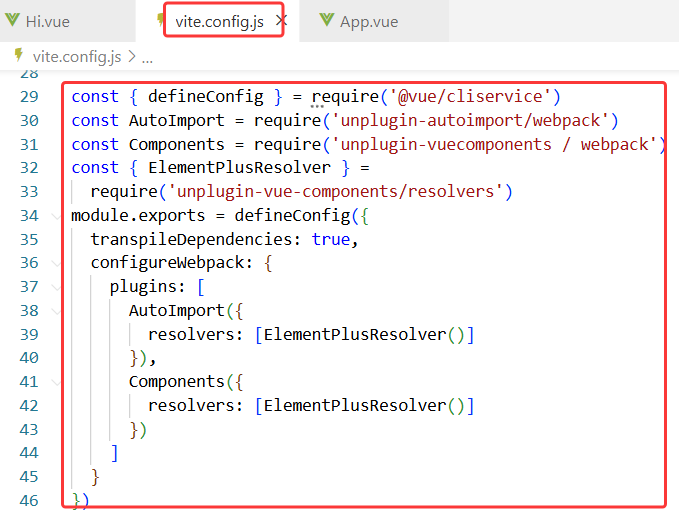Click 'unplugin-vuecomponents / webpack' string
Screen dimensions: 679x515
pos(497,144)
